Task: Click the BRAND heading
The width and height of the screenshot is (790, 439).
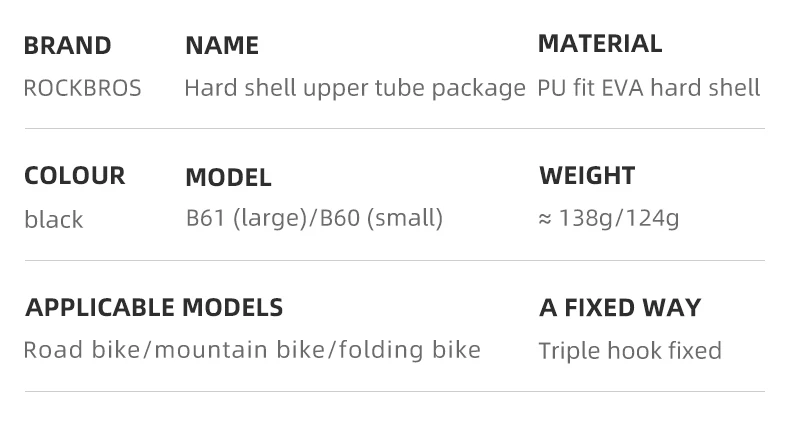Action: (67, 46)
